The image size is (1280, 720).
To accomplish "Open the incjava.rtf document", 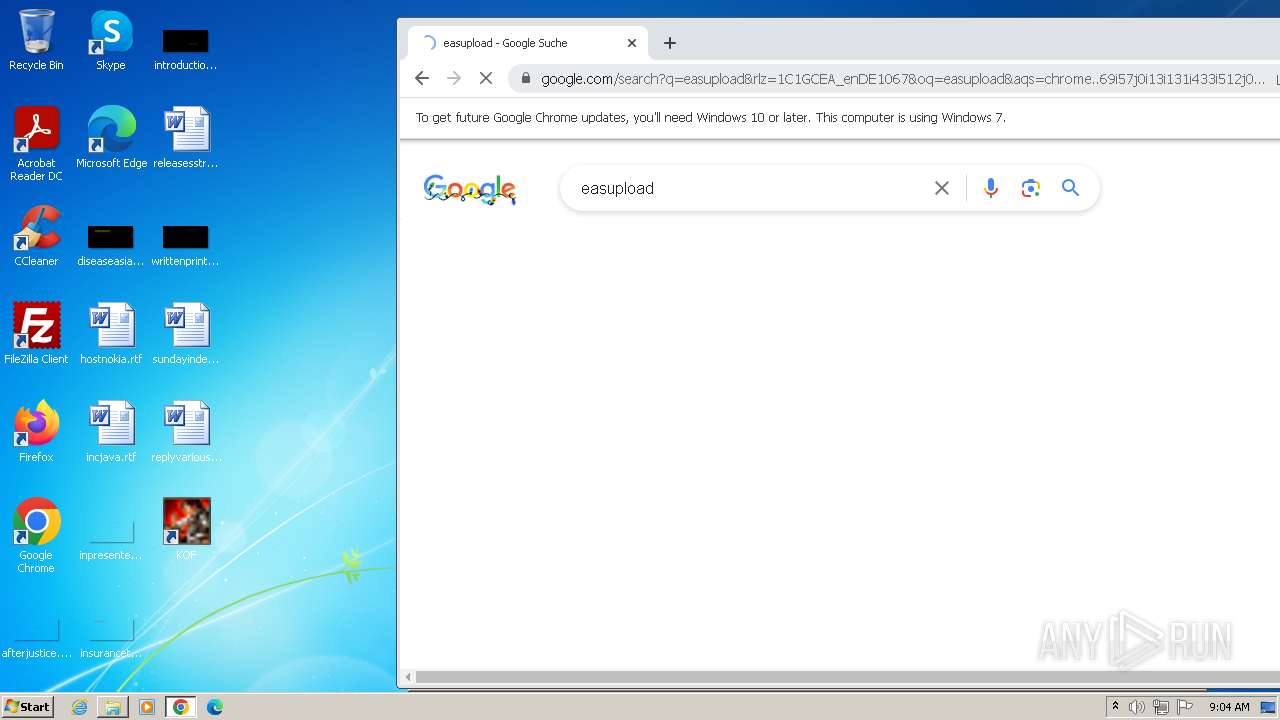I will (111, 431).
